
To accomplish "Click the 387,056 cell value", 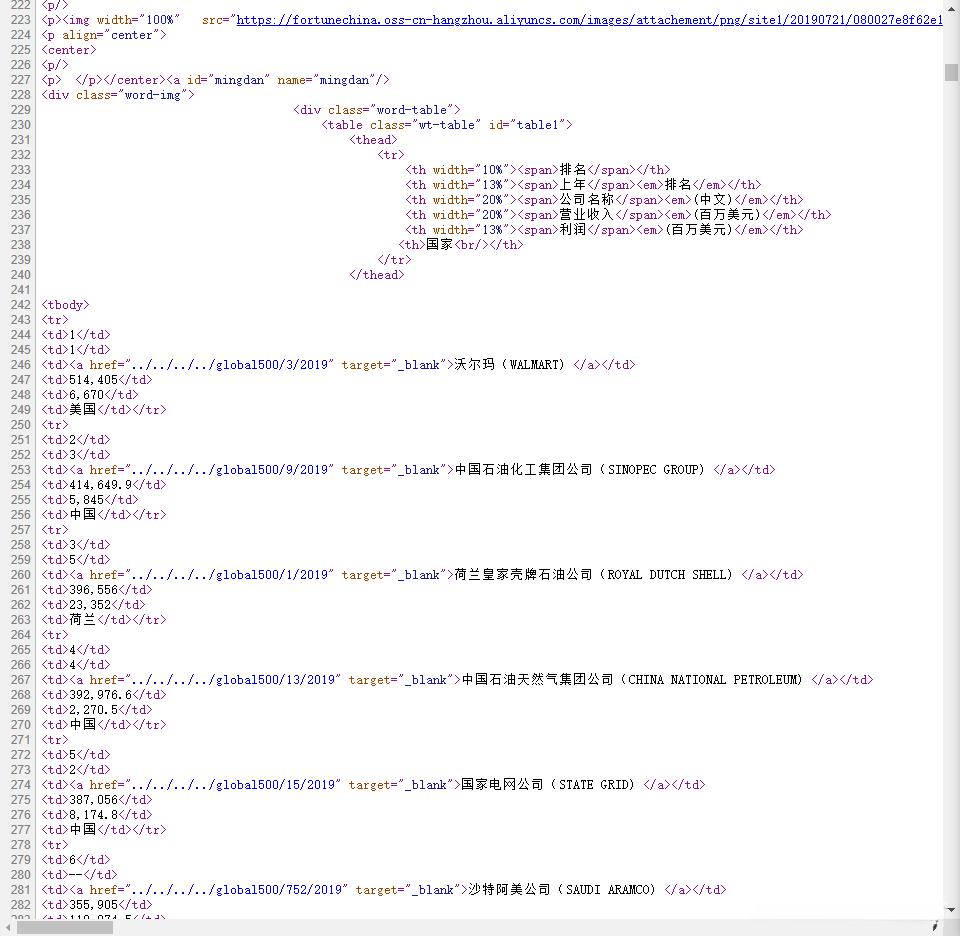I will pos(93,800).
